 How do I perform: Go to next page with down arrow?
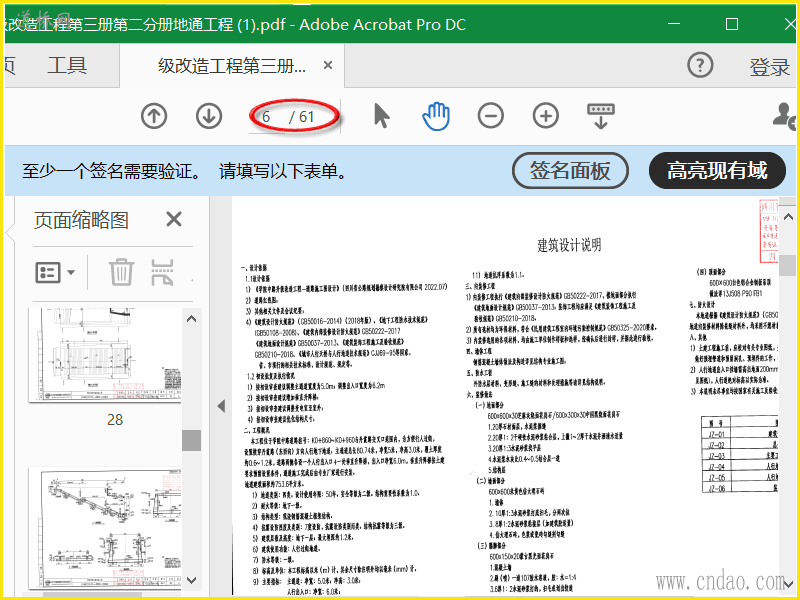pyautogui.click(x=209, y=116)
